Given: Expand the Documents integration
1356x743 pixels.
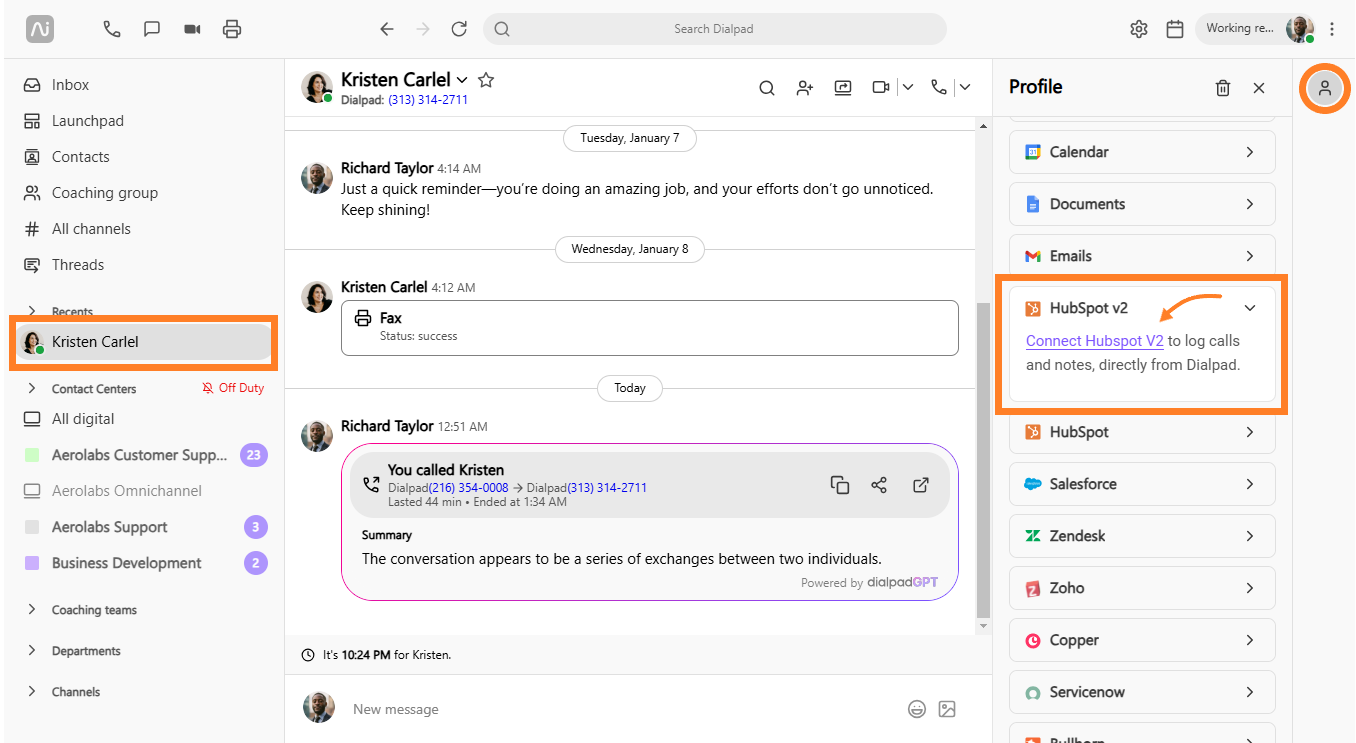Looking at the screenshot, I should coord(1142,204).
